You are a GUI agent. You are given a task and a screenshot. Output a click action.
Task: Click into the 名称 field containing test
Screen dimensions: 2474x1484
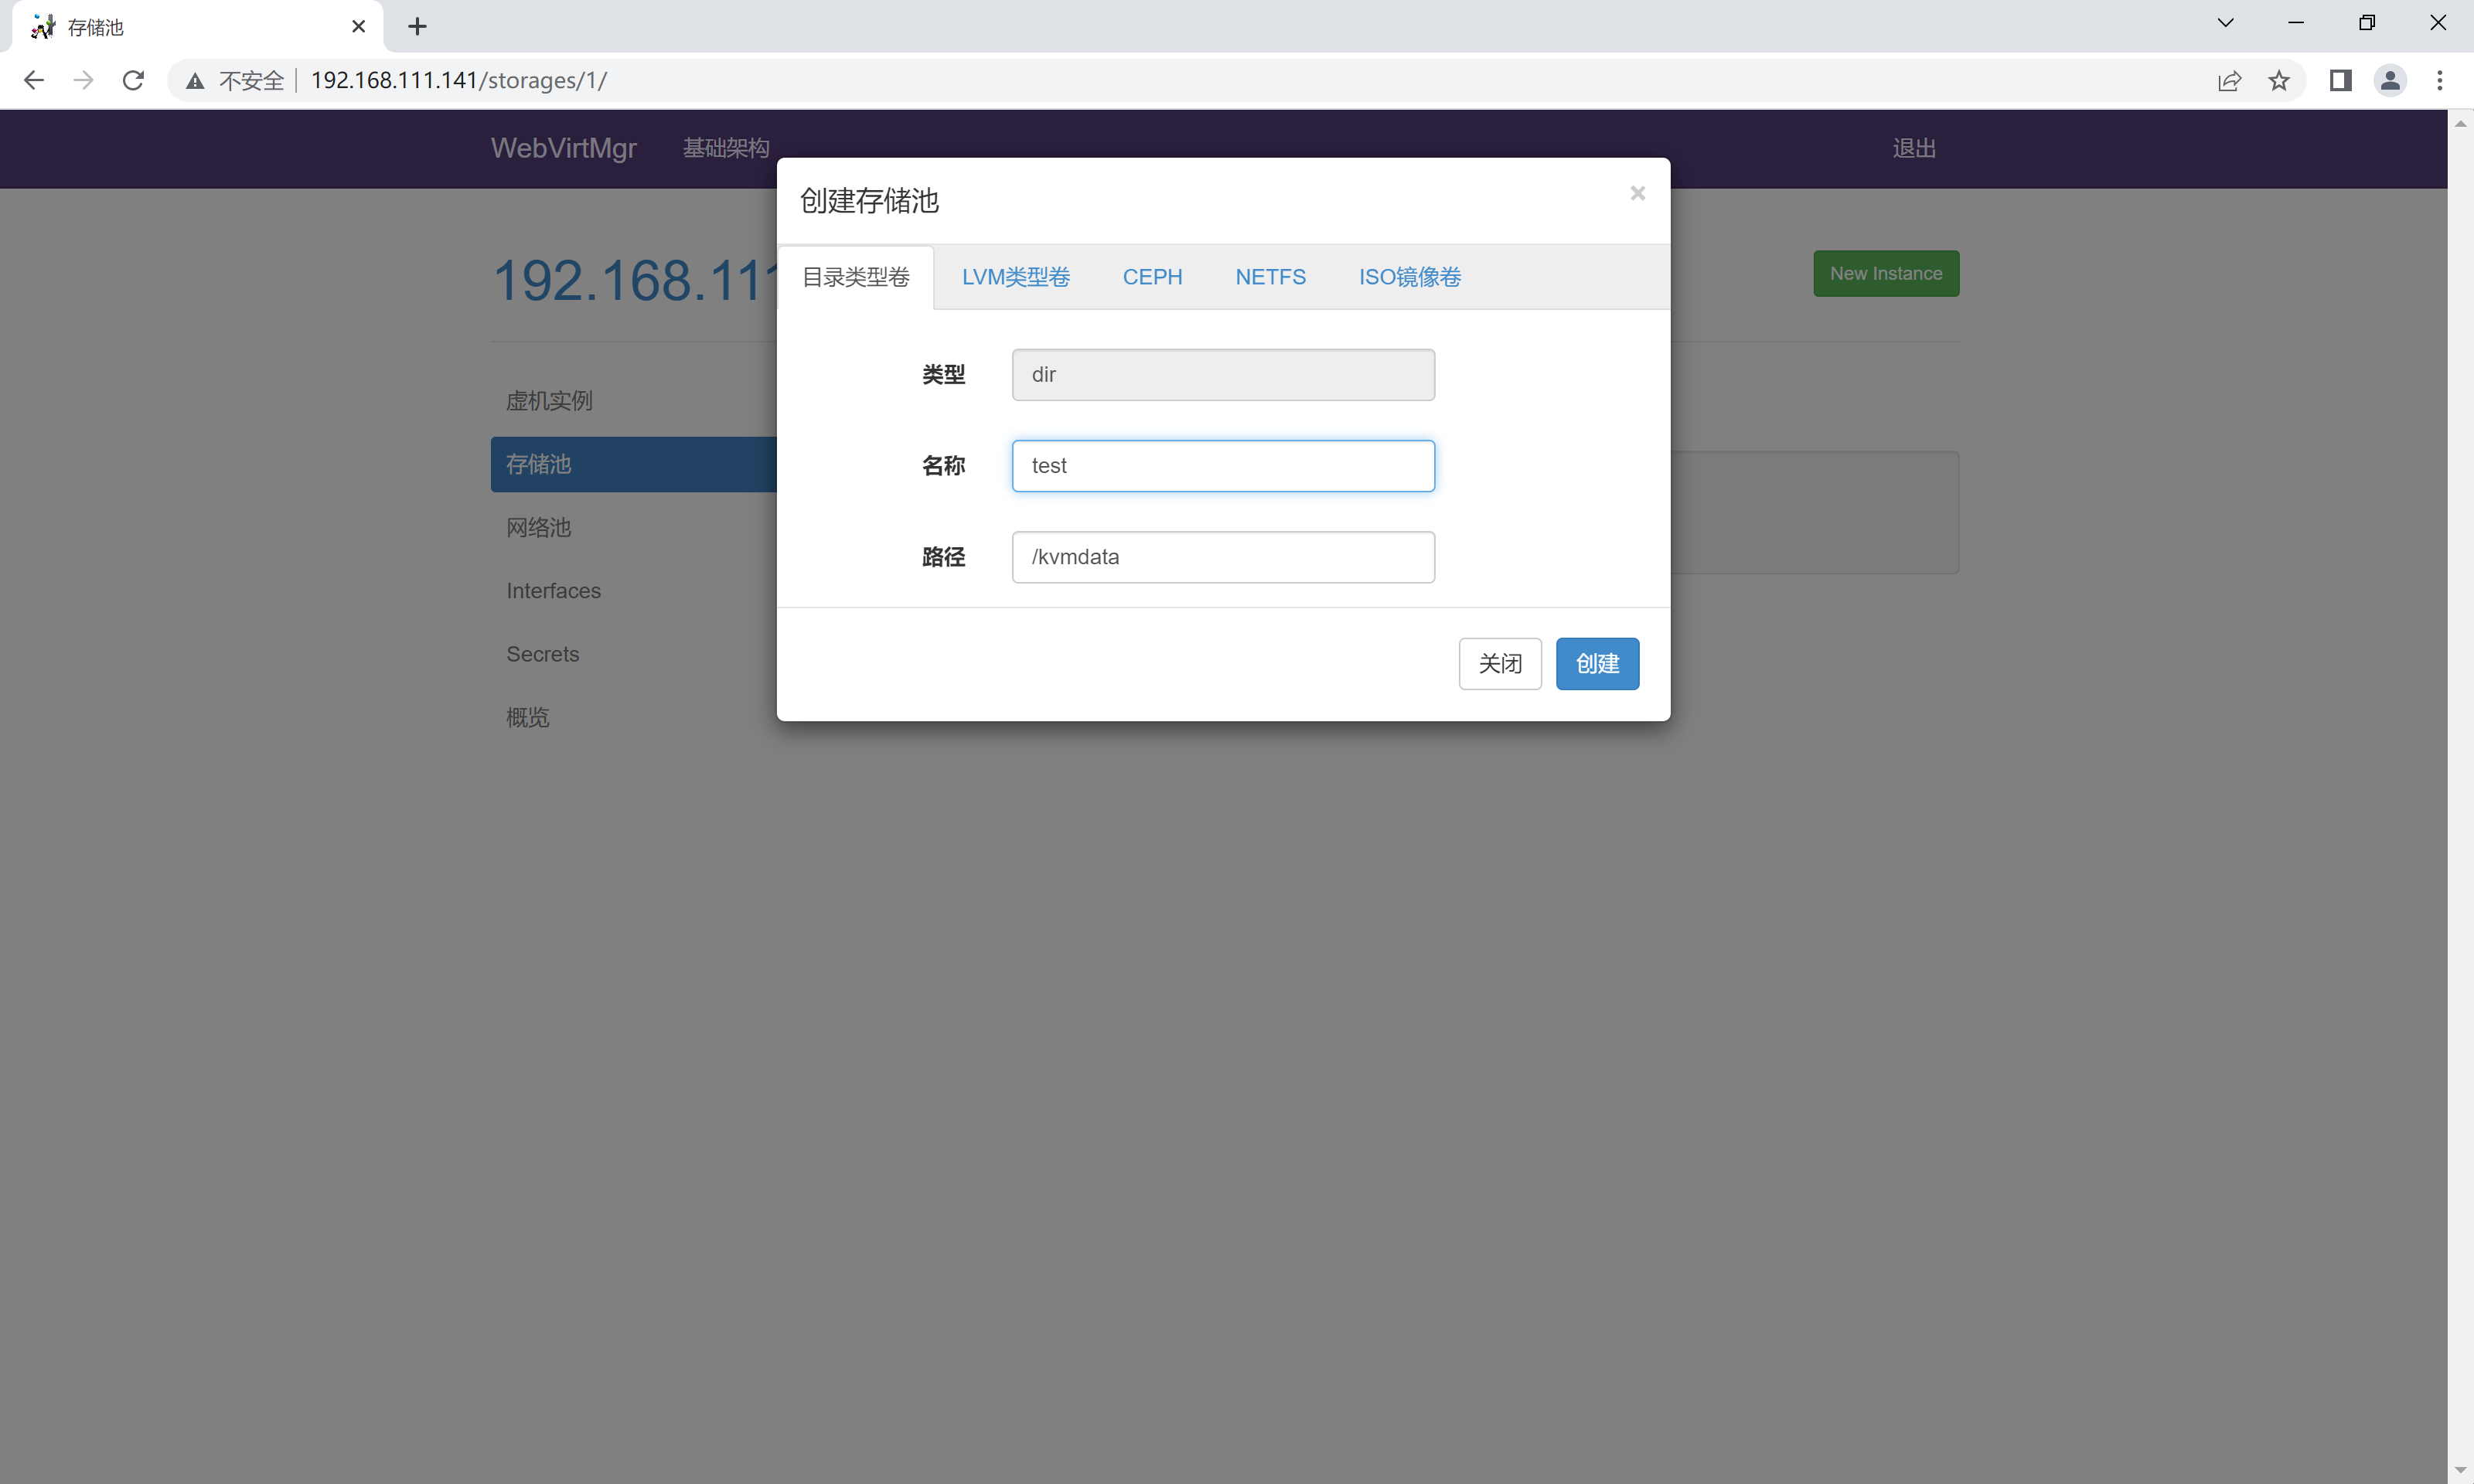click(1222, 466)
